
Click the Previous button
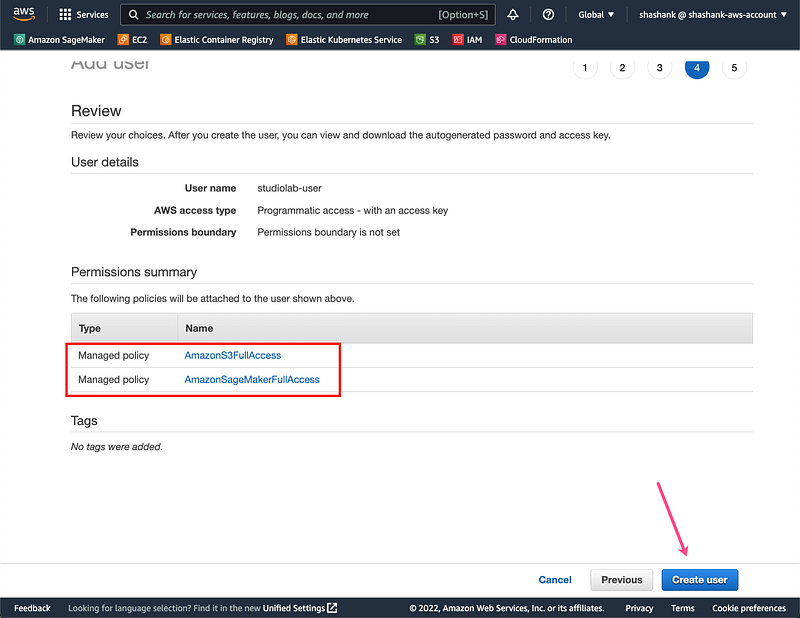621,580
